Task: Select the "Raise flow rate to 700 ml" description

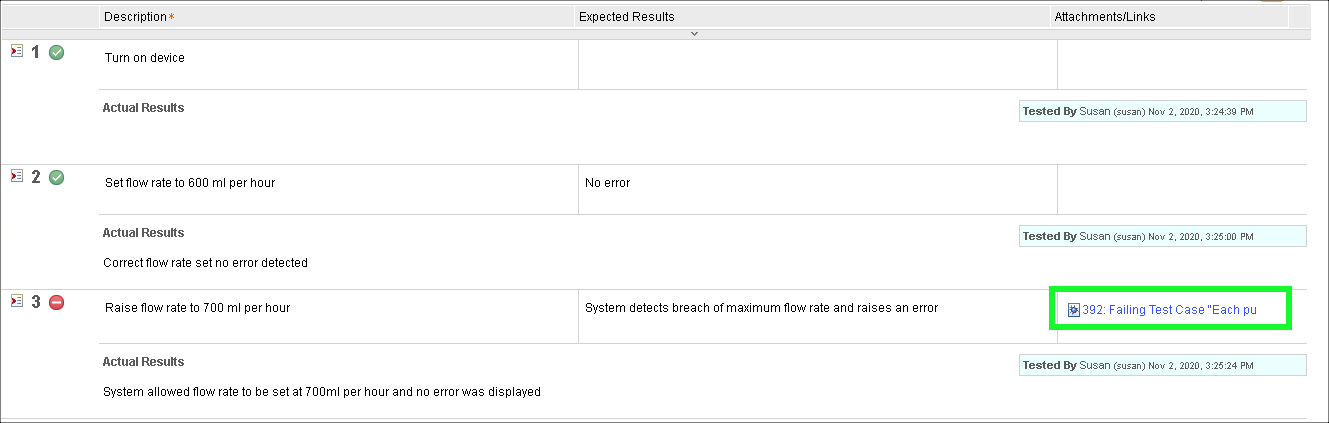Action: point(197,308)
